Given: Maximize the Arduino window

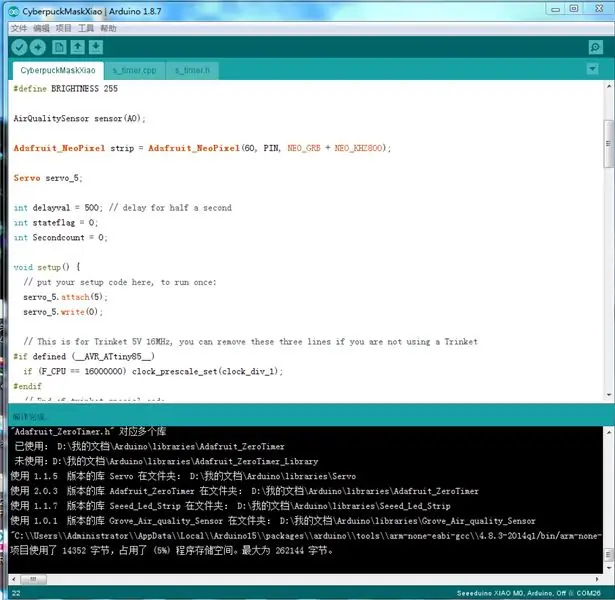Looking at the screenshot, I should tap(573, 9).
